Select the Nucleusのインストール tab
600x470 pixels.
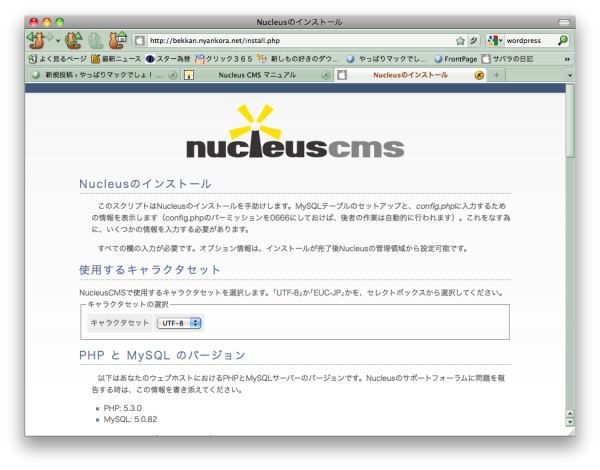pos(410,75)
